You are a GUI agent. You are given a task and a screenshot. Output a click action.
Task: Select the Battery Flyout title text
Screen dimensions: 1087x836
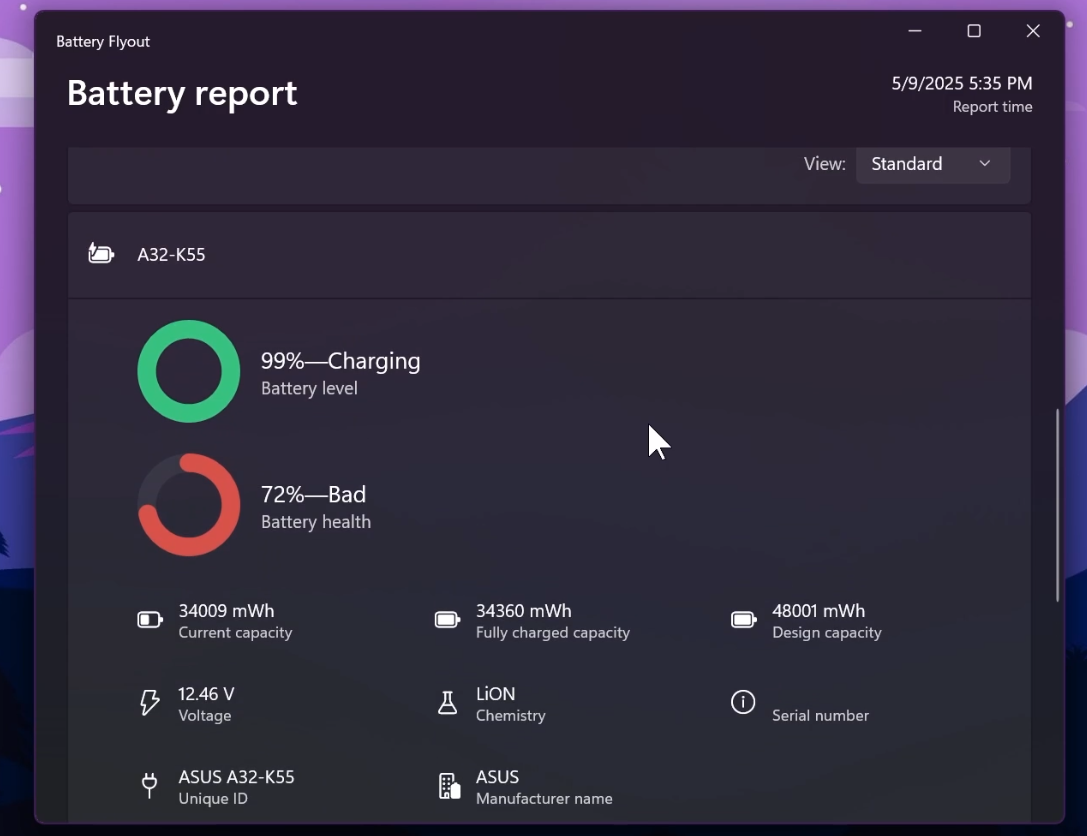click(103, 41)
